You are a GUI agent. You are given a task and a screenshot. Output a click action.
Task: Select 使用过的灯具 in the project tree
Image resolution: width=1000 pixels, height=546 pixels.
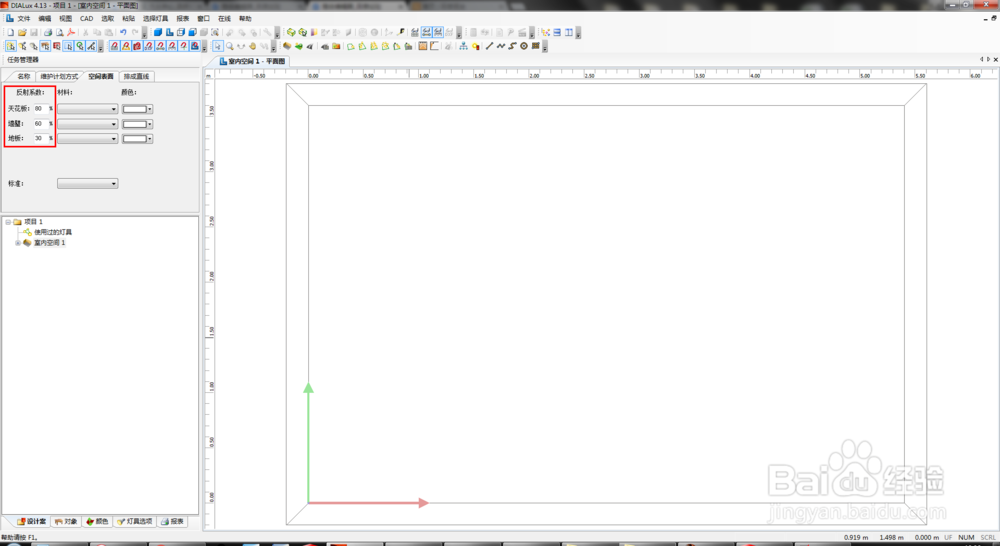click(x=53, y=232)
